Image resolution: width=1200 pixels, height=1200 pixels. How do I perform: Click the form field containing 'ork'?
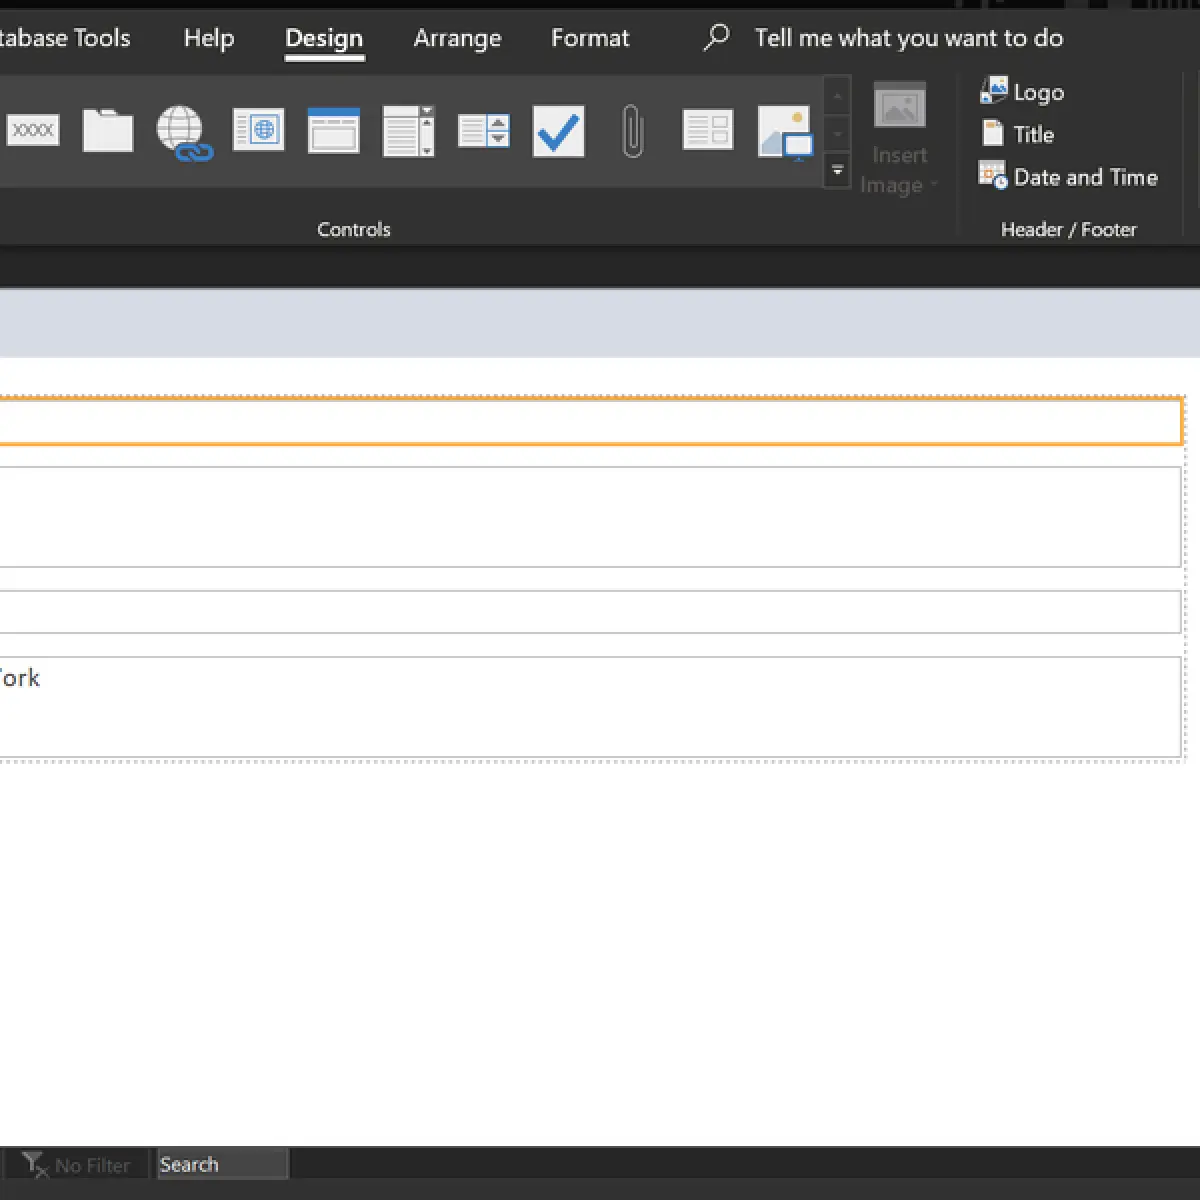(591, 707)
